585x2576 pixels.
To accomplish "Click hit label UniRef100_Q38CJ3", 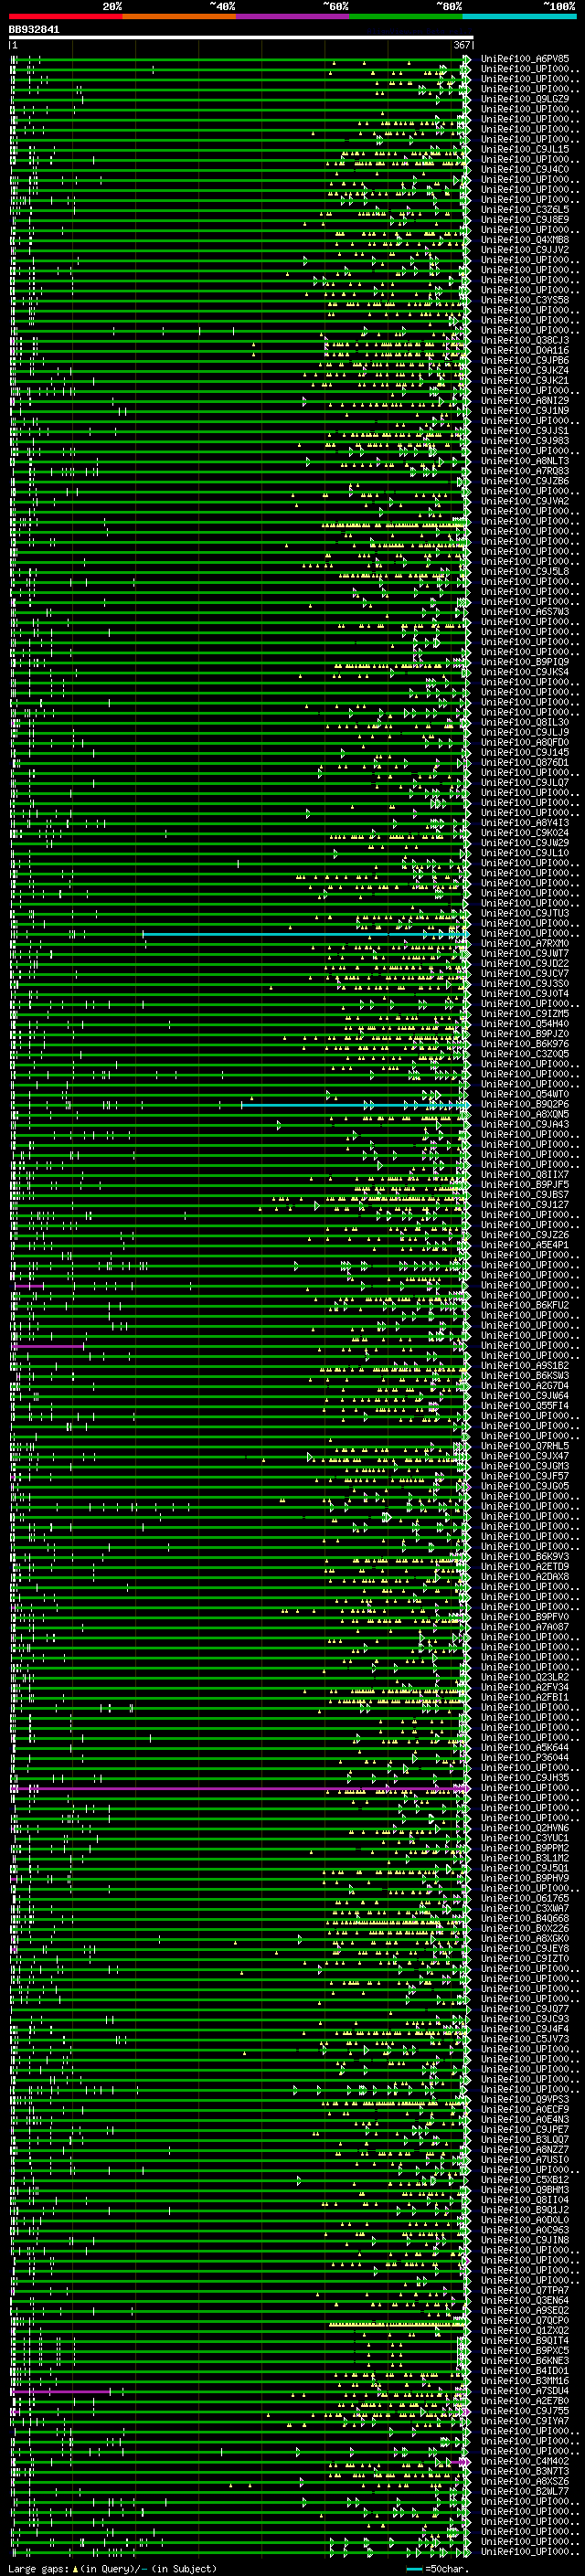I will (x=525, y=340).
